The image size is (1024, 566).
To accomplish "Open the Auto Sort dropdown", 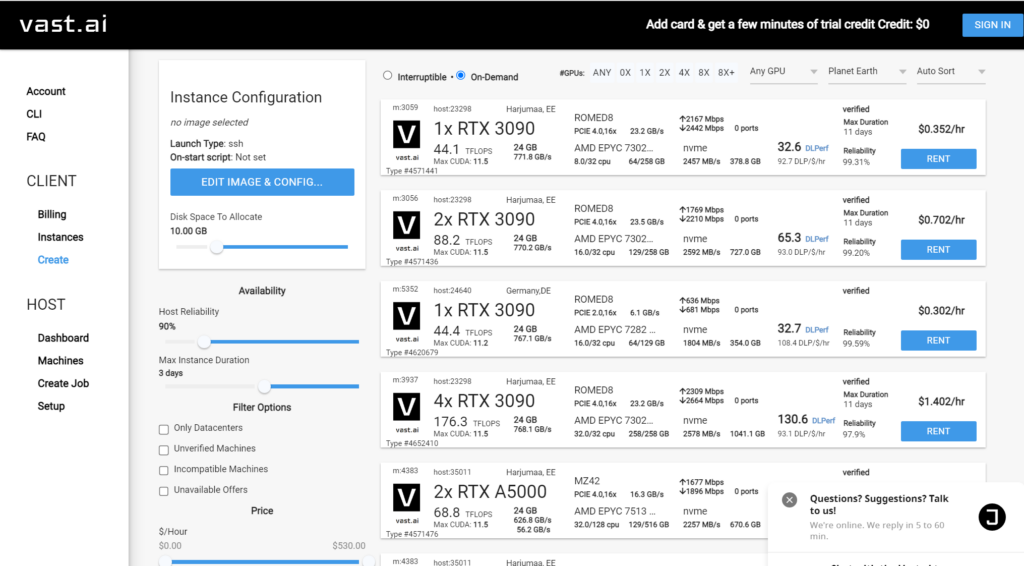I will click(950, 71).
